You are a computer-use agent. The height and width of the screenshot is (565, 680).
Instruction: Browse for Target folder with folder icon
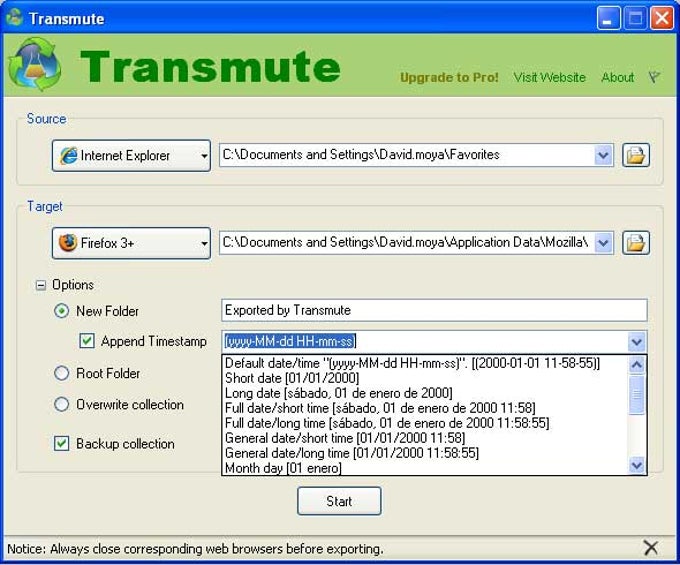636,243
